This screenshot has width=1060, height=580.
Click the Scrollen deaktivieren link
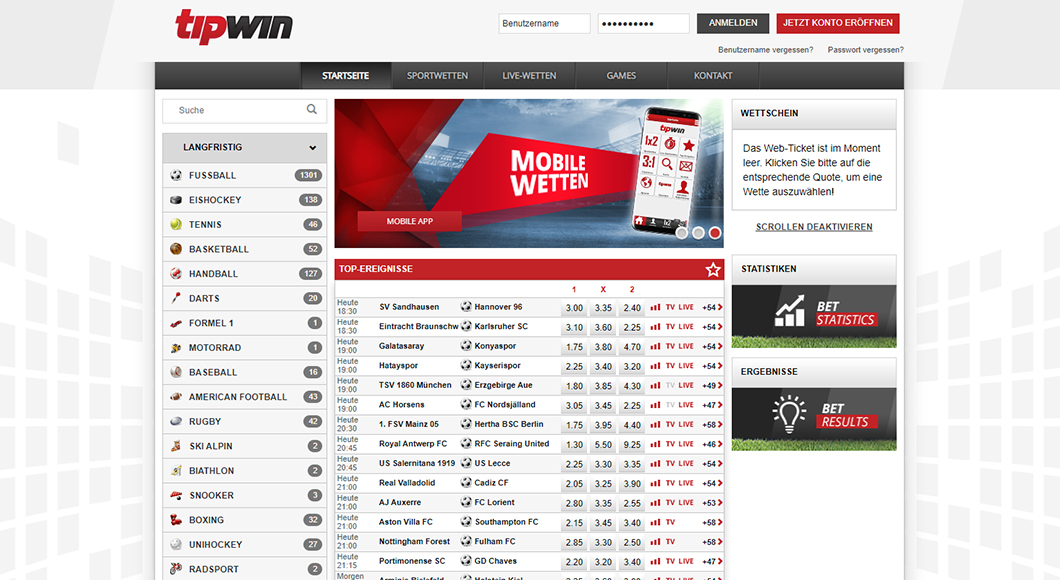814,227
